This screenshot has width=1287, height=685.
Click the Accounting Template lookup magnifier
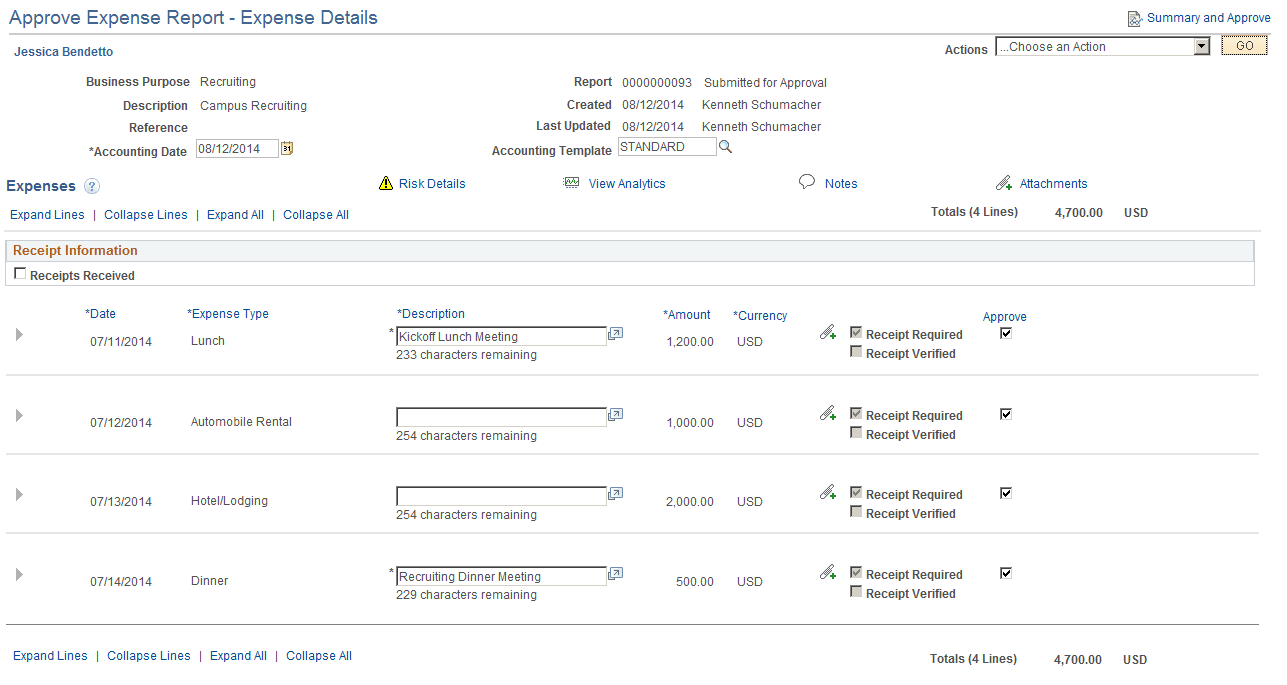724,146
